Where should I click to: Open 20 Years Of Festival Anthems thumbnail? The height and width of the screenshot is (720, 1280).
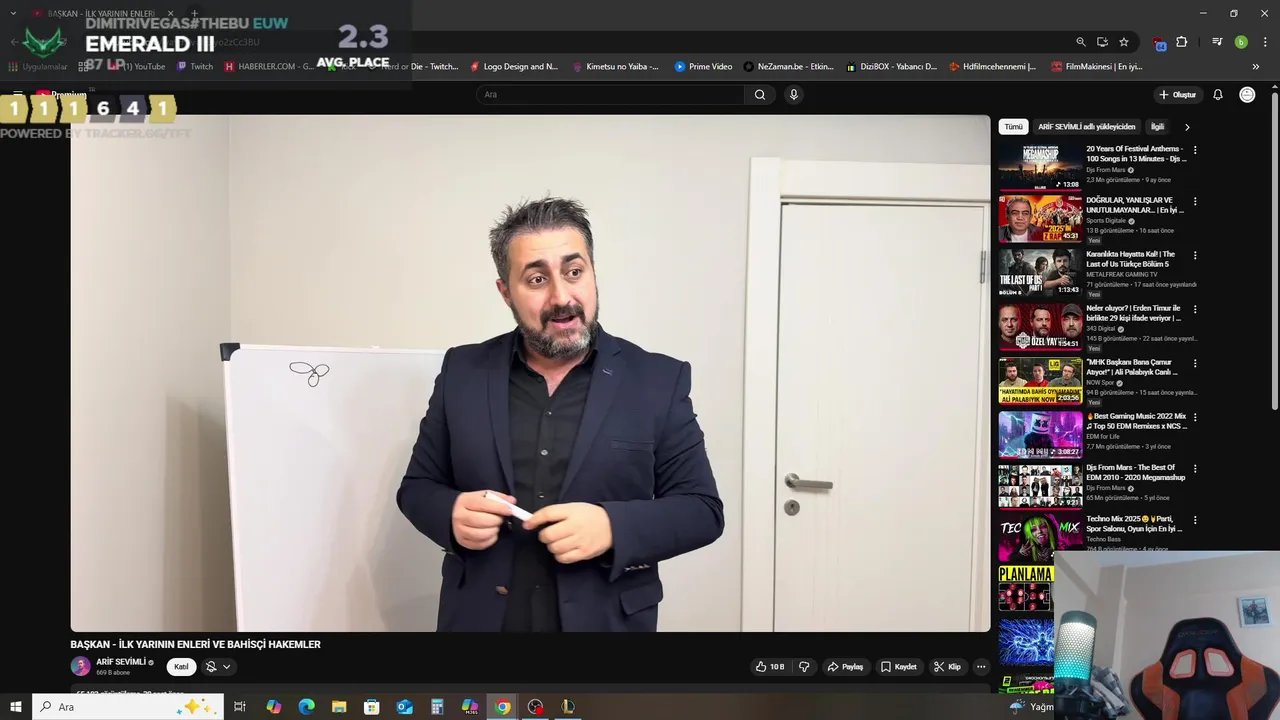pos(1040,167)
